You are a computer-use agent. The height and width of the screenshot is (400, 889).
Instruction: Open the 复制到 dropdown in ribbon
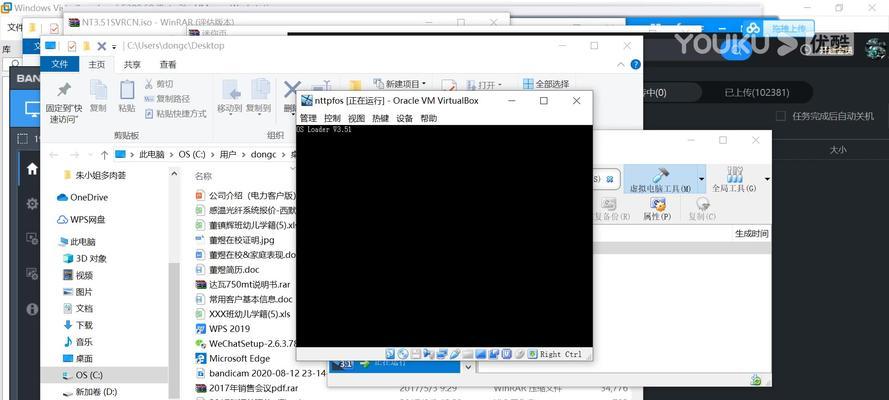click(x=259, y=97)
